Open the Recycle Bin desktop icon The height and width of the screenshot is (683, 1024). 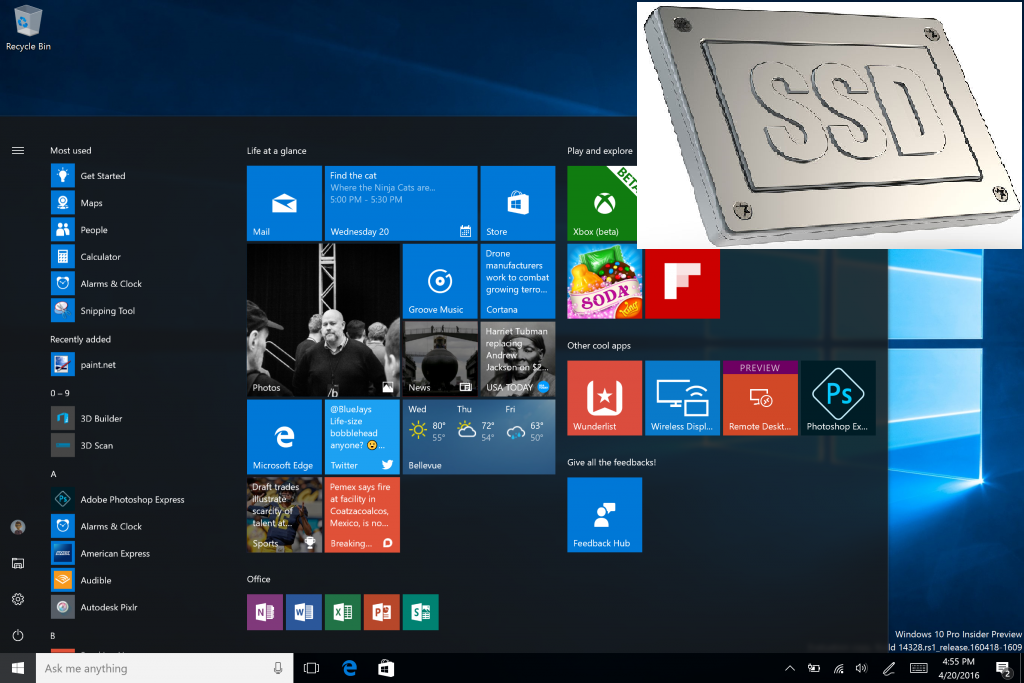tap(27, 27)
